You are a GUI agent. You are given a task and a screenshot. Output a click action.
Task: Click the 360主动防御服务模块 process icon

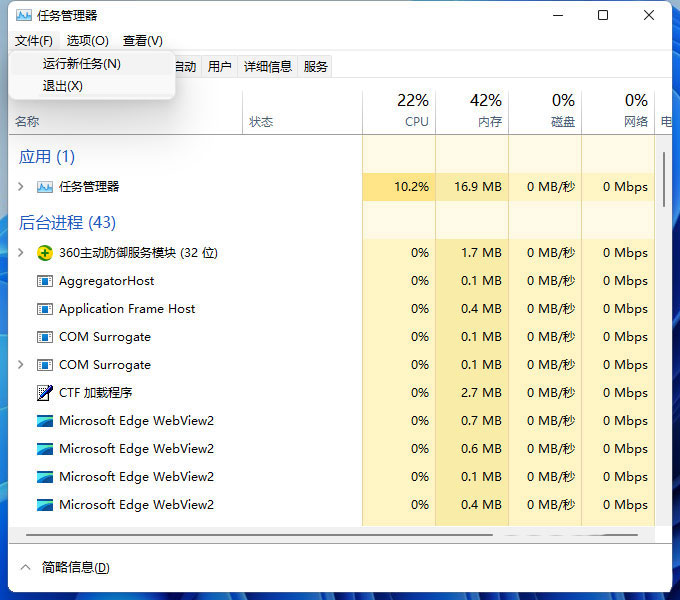pyautogui.click(x=44, y=253)
